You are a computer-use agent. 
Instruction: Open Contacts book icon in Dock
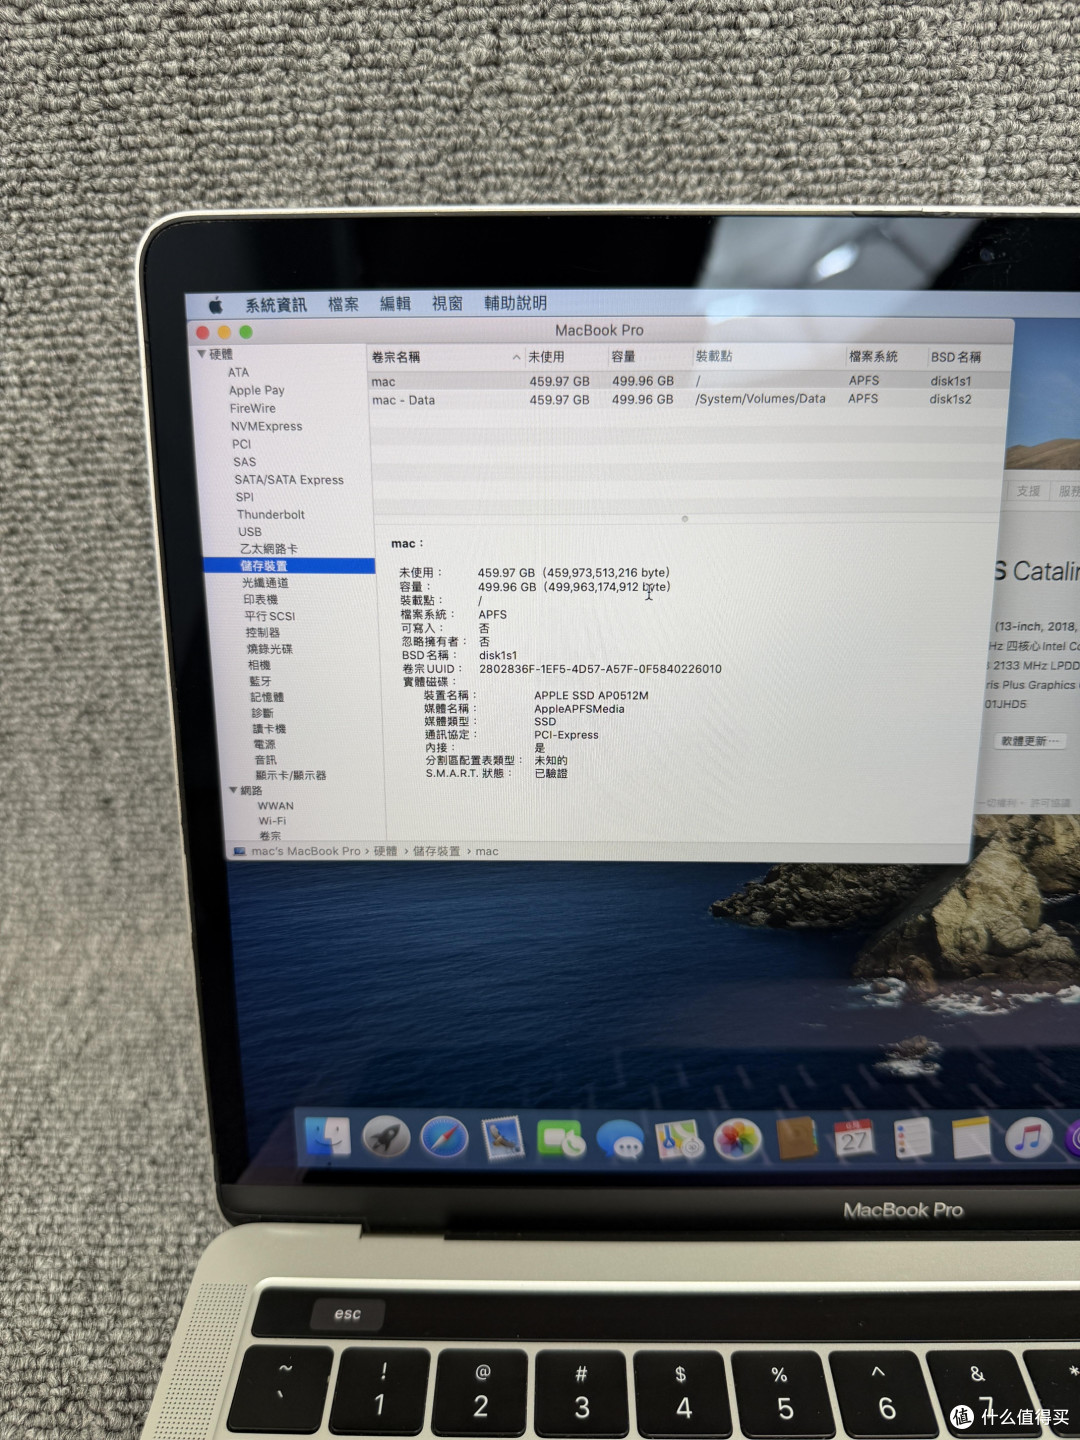797,1139
